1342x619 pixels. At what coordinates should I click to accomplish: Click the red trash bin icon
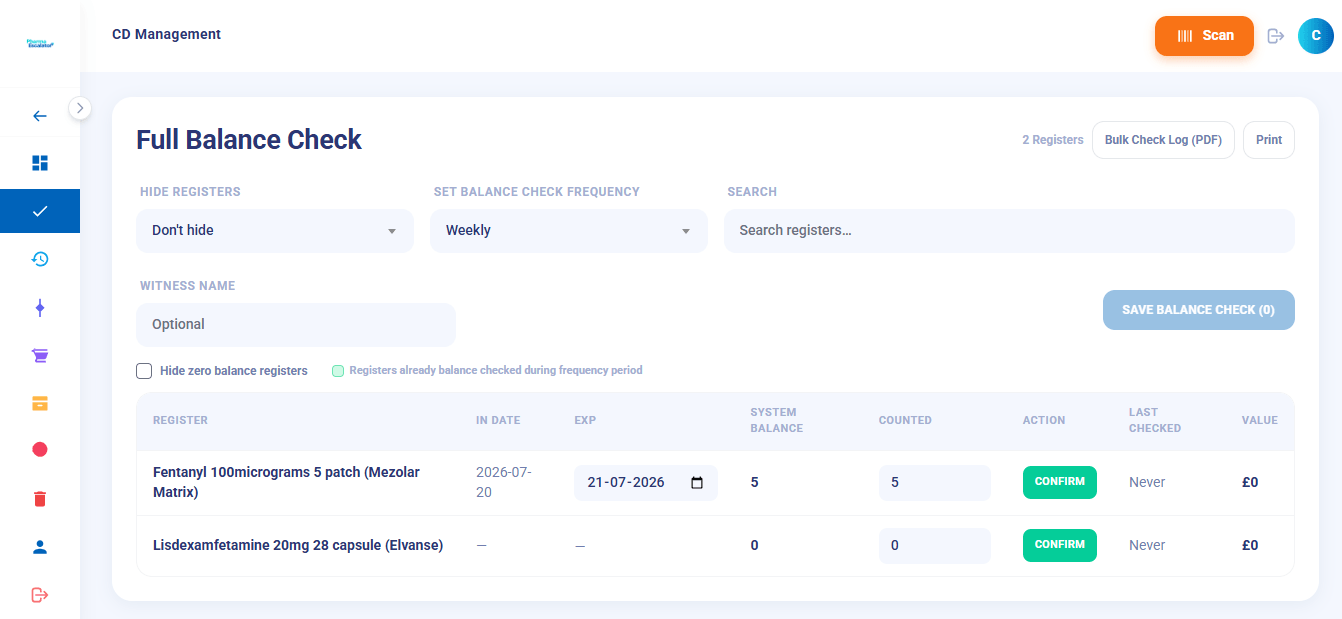40,499
